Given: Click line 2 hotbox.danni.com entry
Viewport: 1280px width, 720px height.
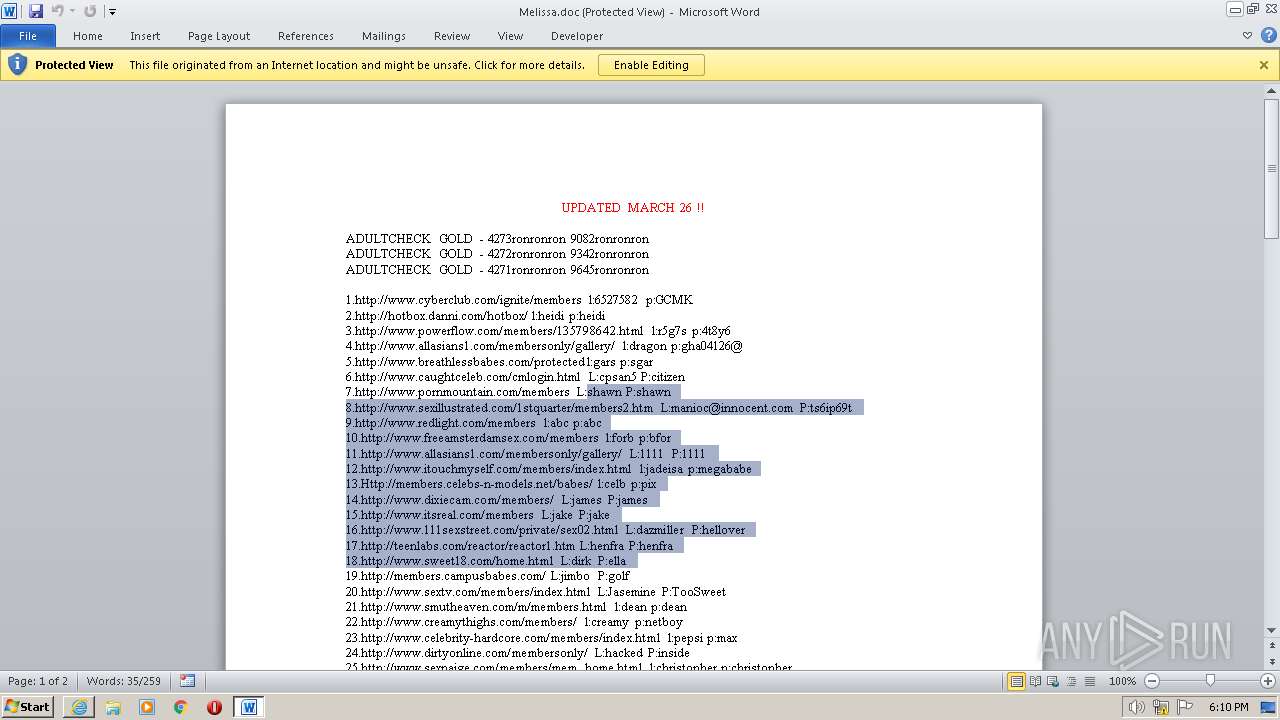Looking at the screenshot, I should pos(475,316).
